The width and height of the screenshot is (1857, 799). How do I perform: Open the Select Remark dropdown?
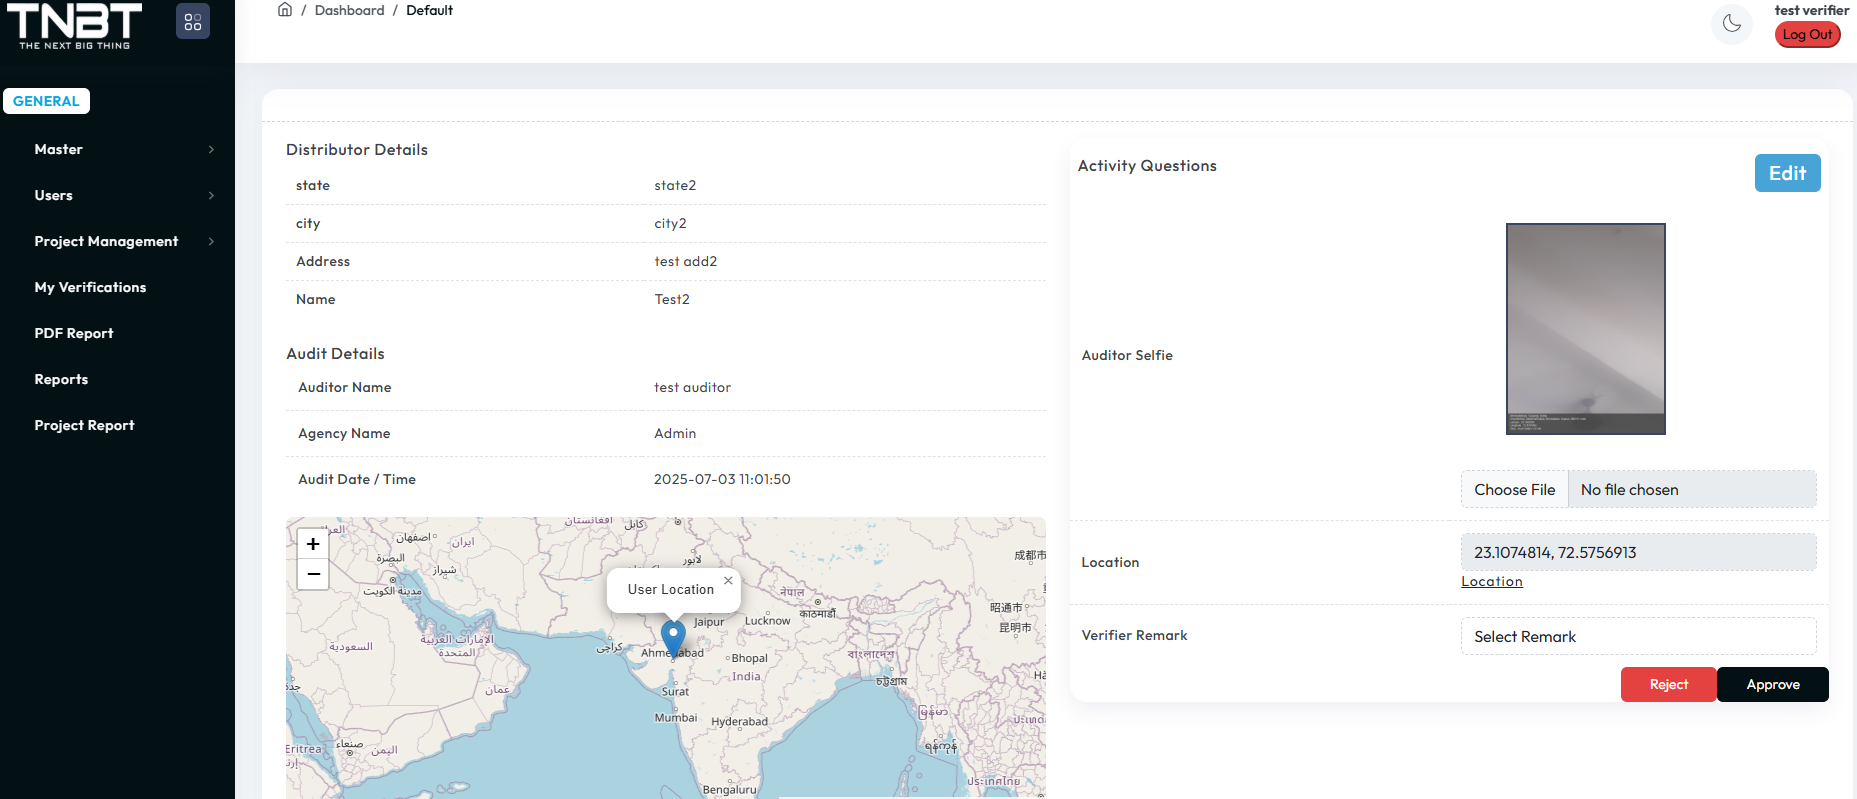(1638, 636)
